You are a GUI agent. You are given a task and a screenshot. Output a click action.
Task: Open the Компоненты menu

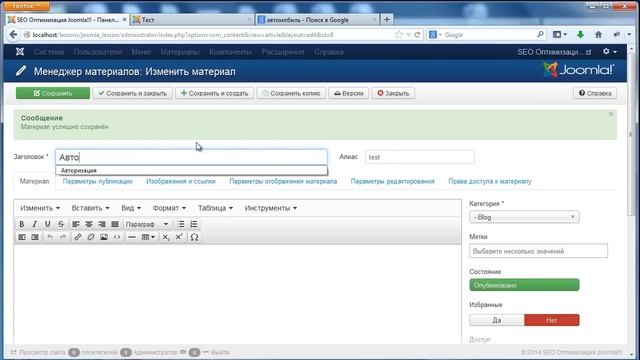[231, 52]
